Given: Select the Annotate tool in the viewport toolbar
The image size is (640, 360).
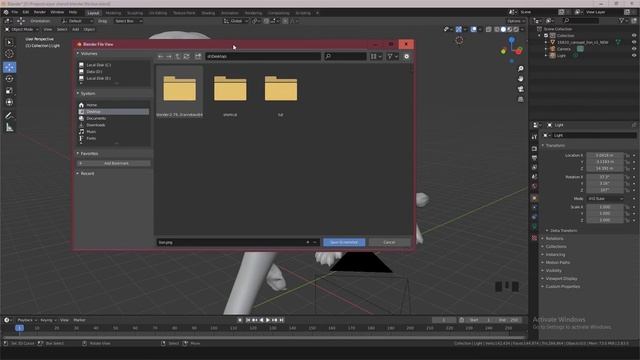Looking at the screenshot, I should click(x=9, y=116).
